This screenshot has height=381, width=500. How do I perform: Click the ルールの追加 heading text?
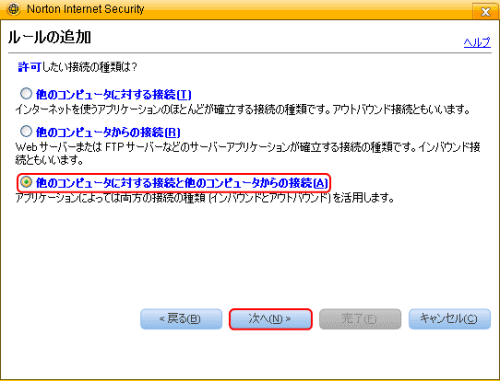coord(49,37)
